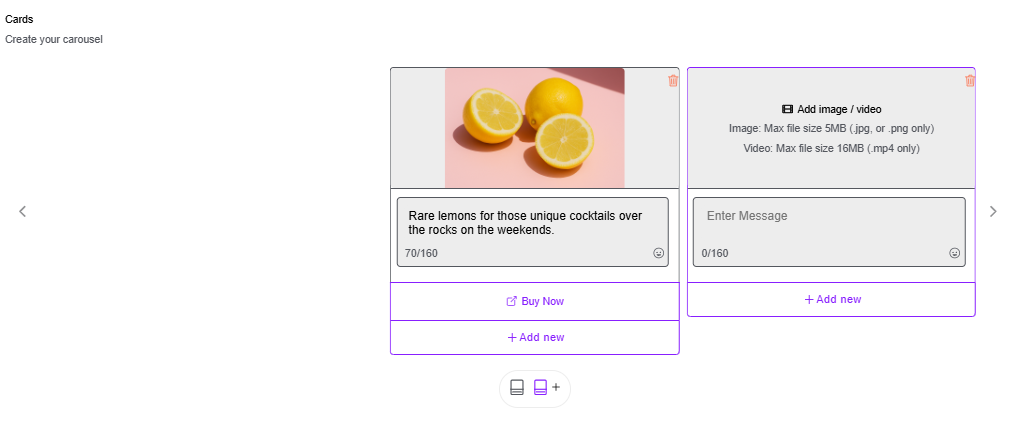Open the Buy Now button settings
Viewport: 1024px width, 422px height.
[x=535, y=301]
